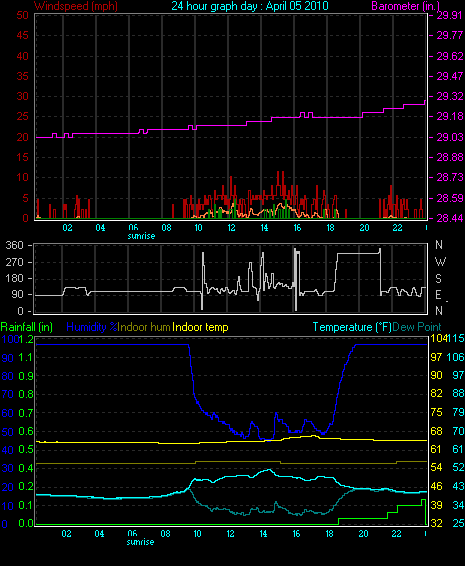This screenshot has width=465, height=566.
Task: Click the 360 wind direction axis label
Action: (14, 245)
